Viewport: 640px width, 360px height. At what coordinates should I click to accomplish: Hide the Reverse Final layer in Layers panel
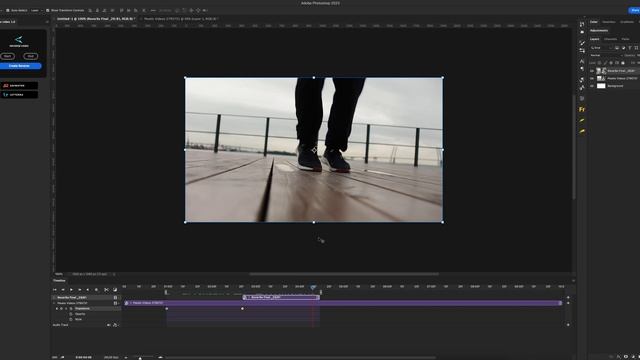(x=592, y=71)
